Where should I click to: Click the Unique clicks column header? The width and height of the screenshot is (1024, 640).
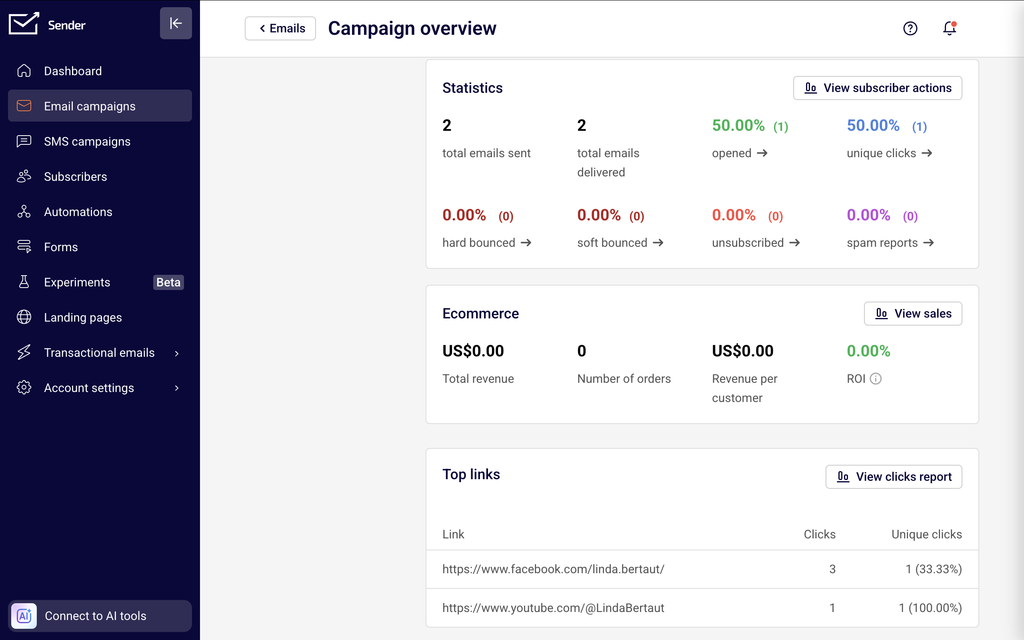coord(926,534)
